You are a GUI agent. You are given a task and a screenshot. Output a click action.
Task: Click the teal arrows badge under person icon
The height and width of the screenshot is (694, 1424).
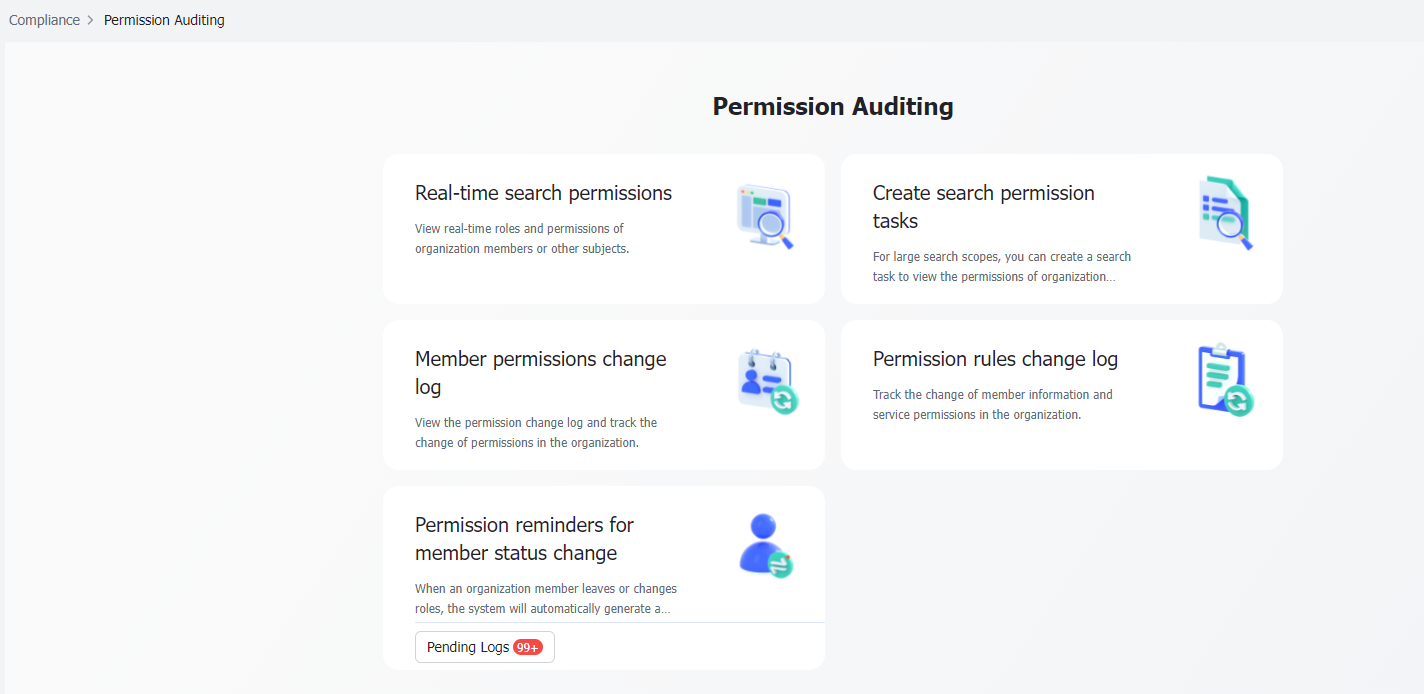pos(781,563)
